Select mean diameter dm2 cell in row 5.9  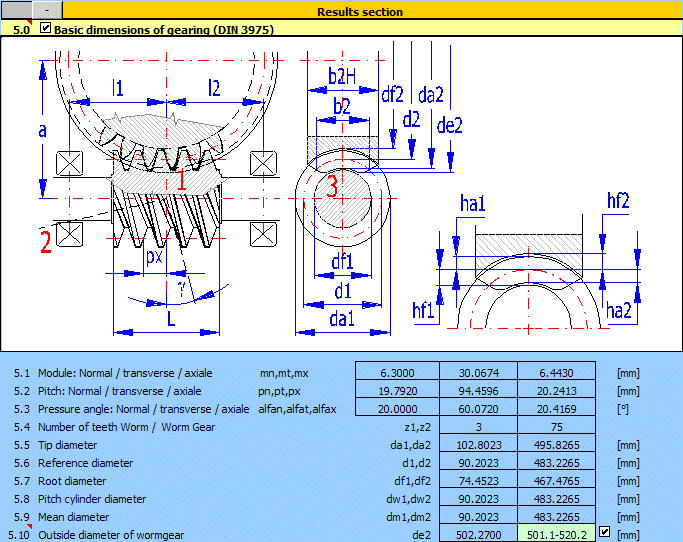tap(556, 517)
